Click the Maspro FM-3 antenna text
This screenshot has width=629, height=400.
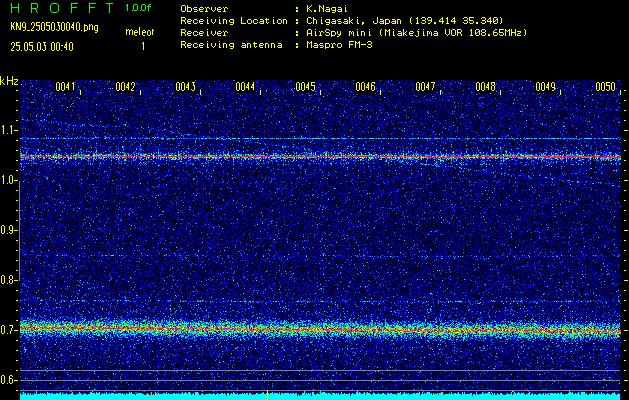[x=339, y=45]
